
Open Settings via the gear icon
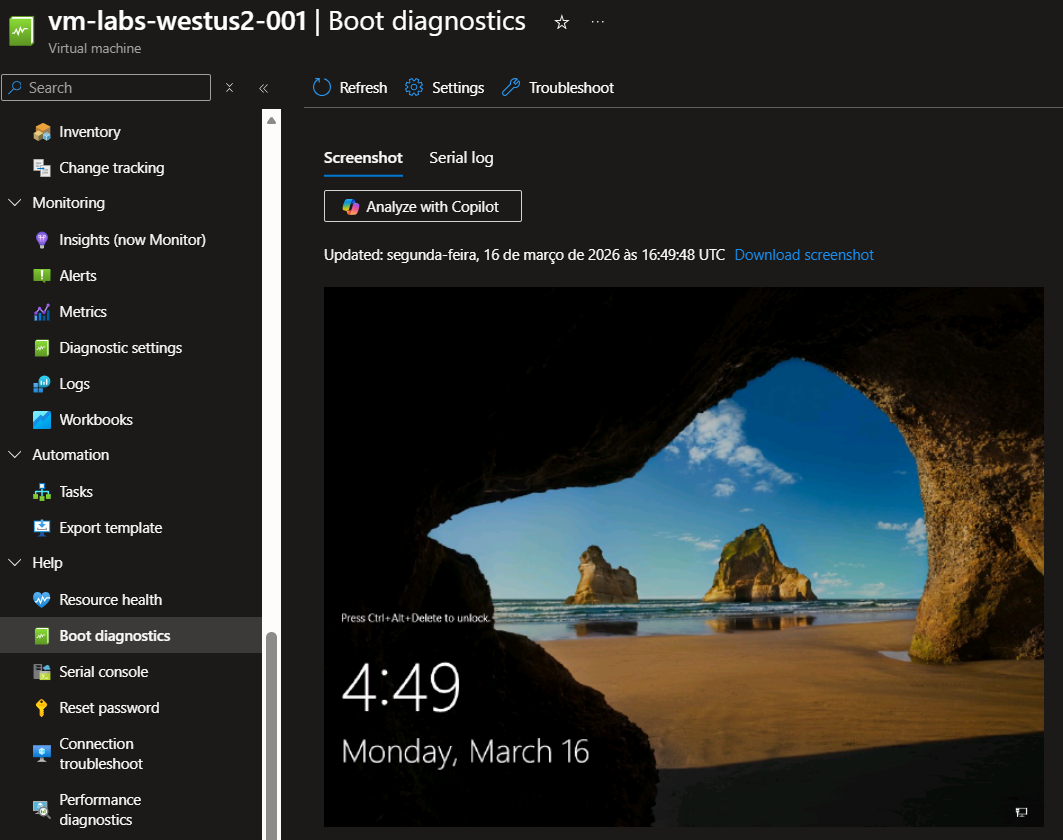(x=414, y=88)
